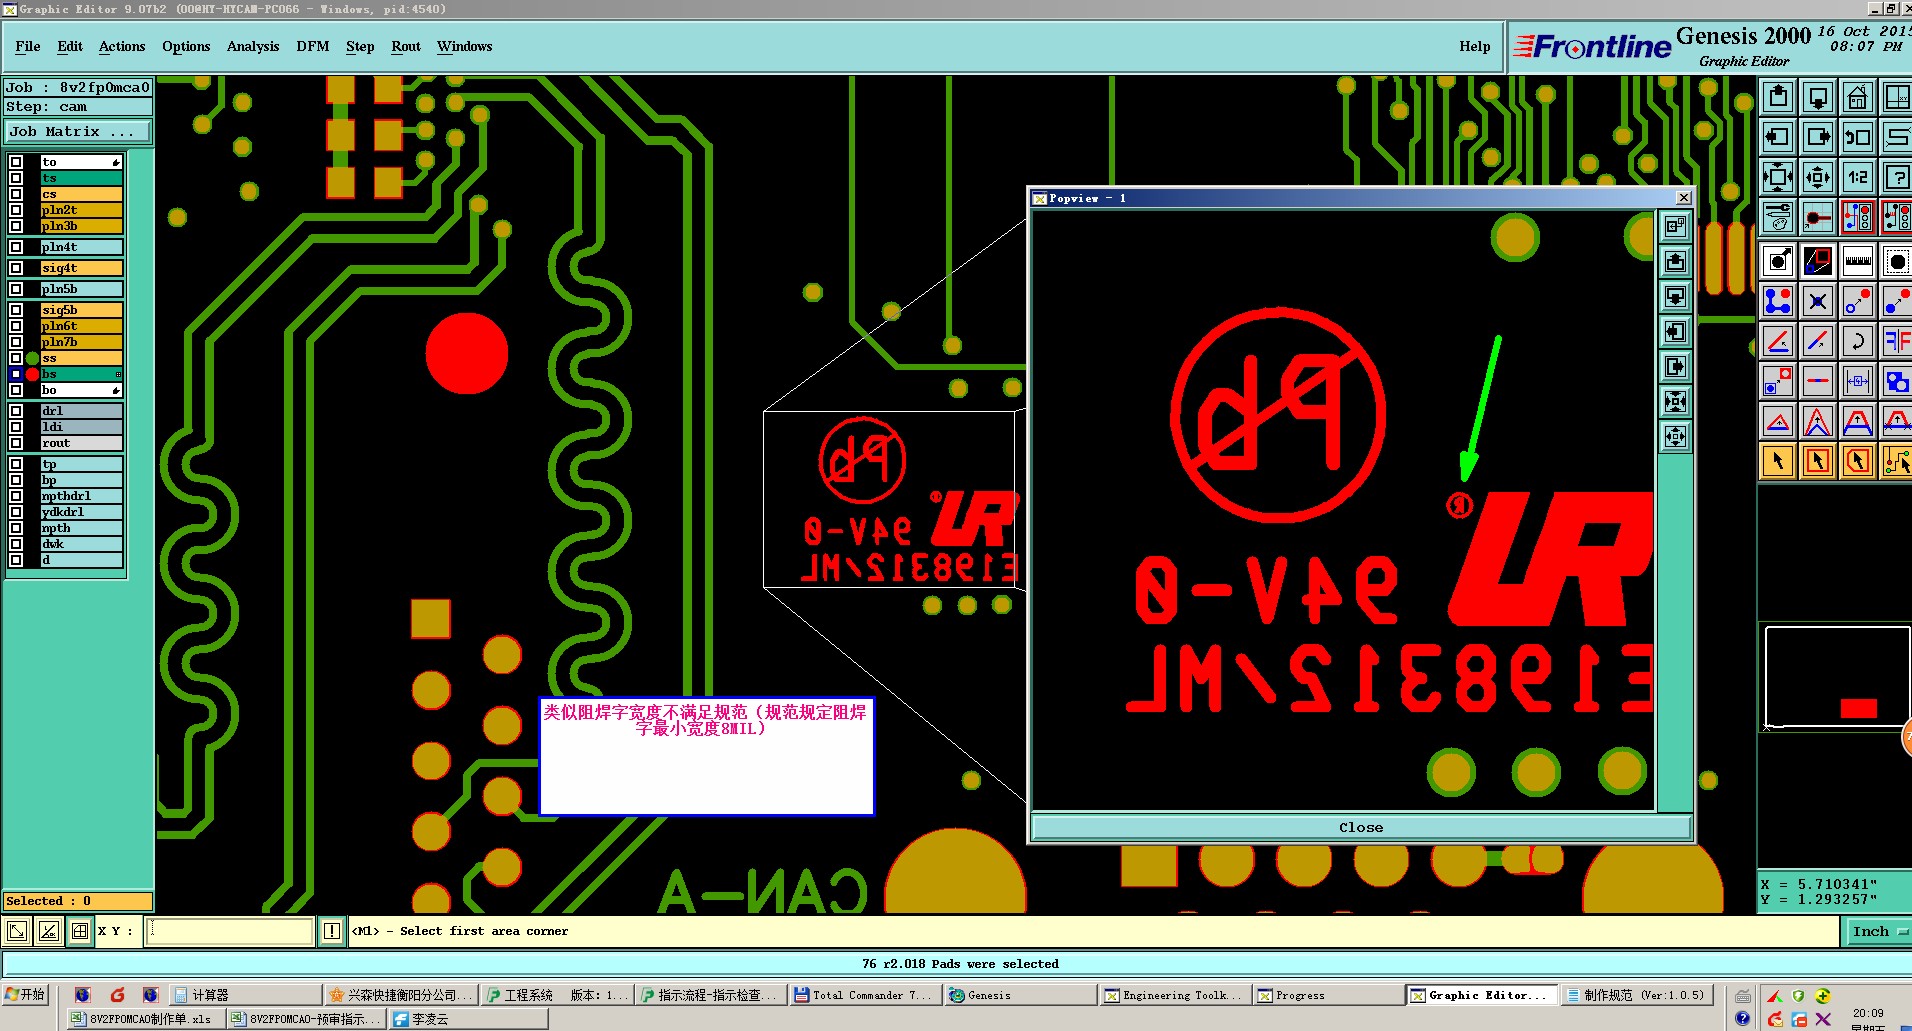This screenshot has width=1912, height=1031.
Task: Open the Actions menu
Action: point(122,47)
